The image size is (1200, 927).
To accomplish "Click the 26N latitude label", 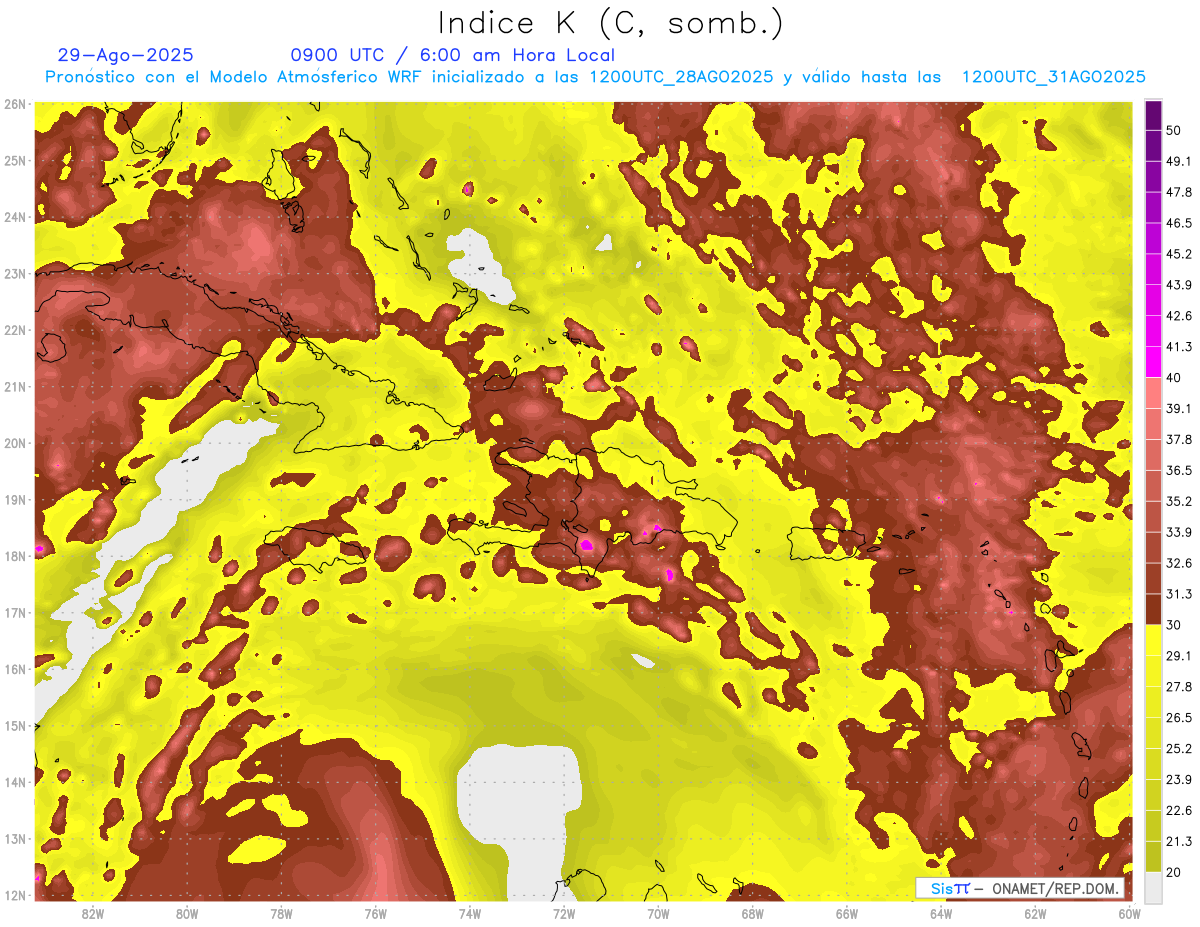I will tap(15, 104).
